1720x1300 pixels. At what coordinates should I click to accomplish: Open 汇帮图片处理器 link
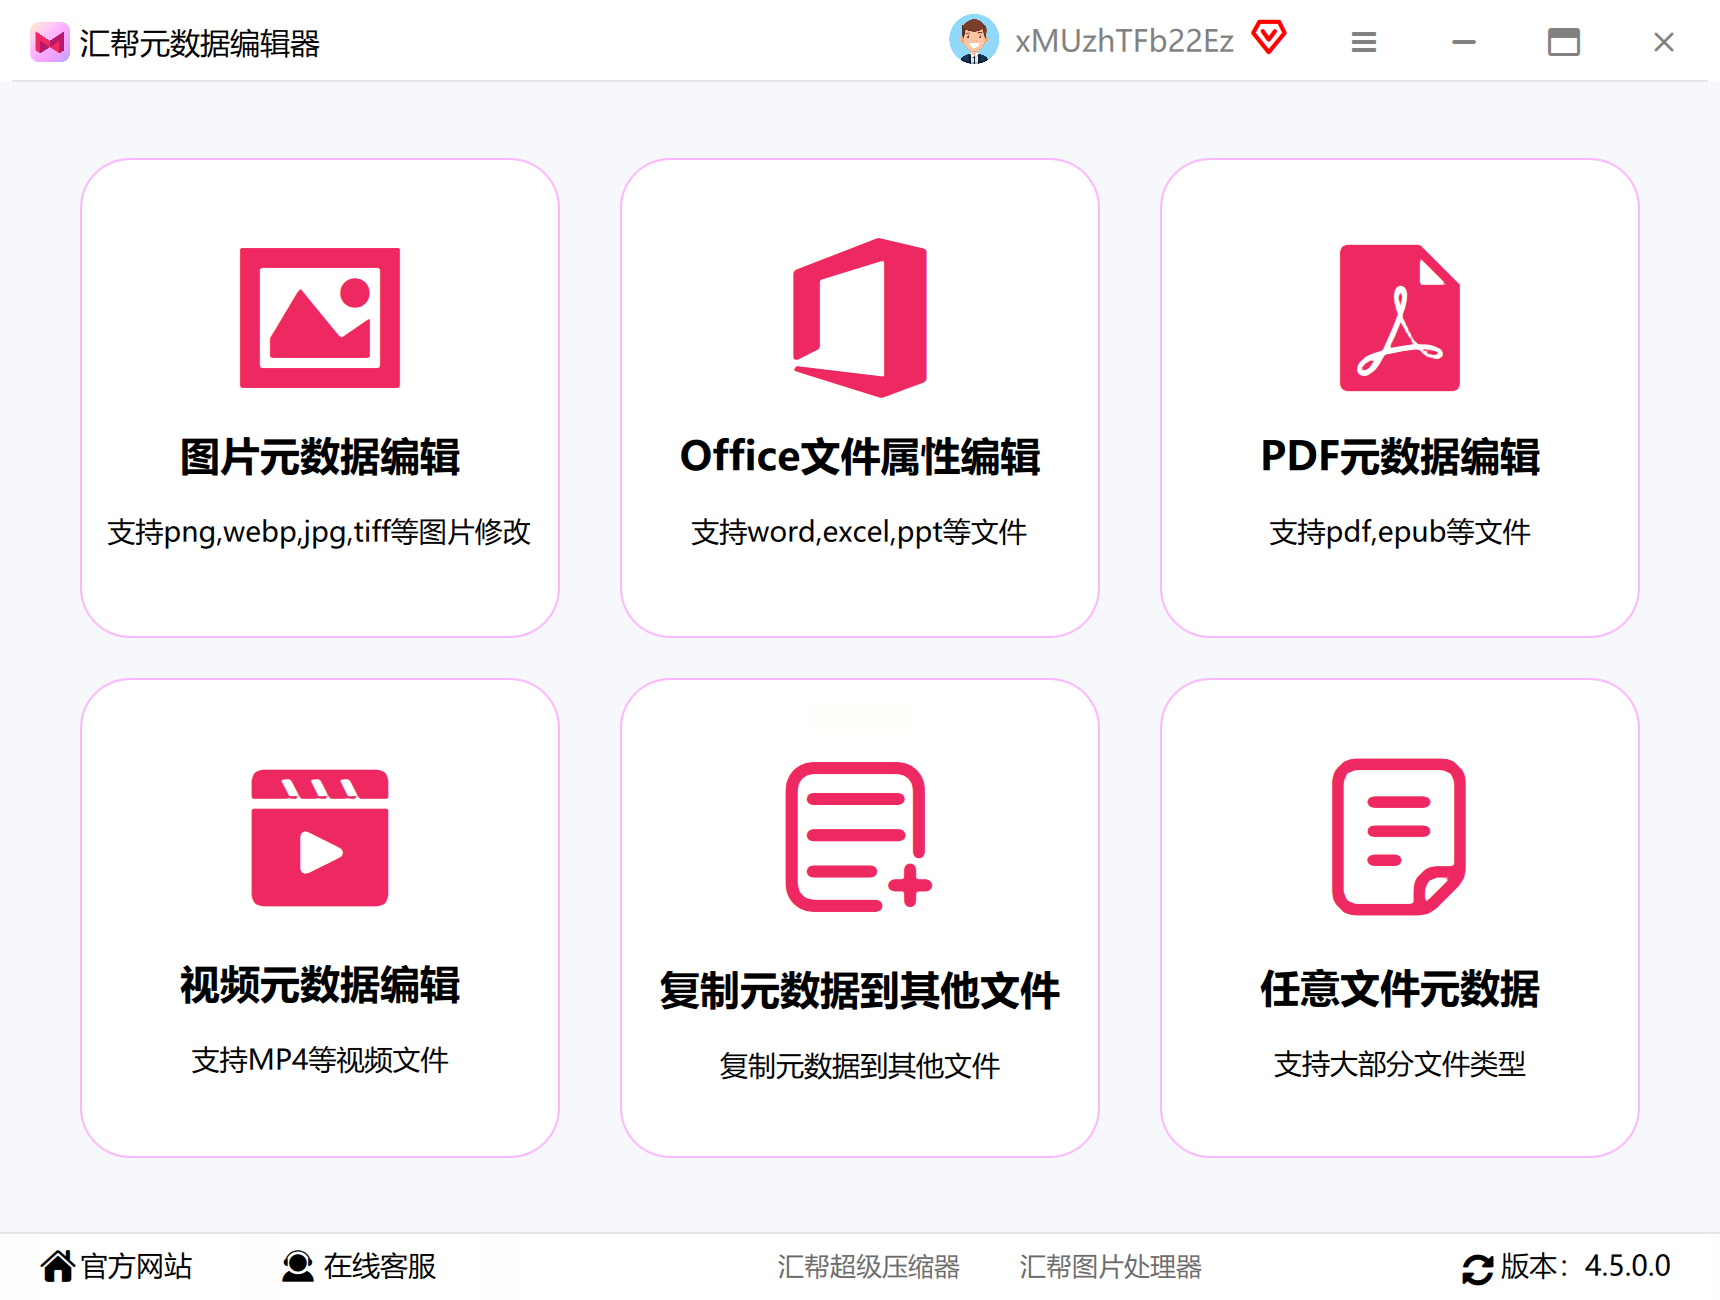coord(1110,1267)
